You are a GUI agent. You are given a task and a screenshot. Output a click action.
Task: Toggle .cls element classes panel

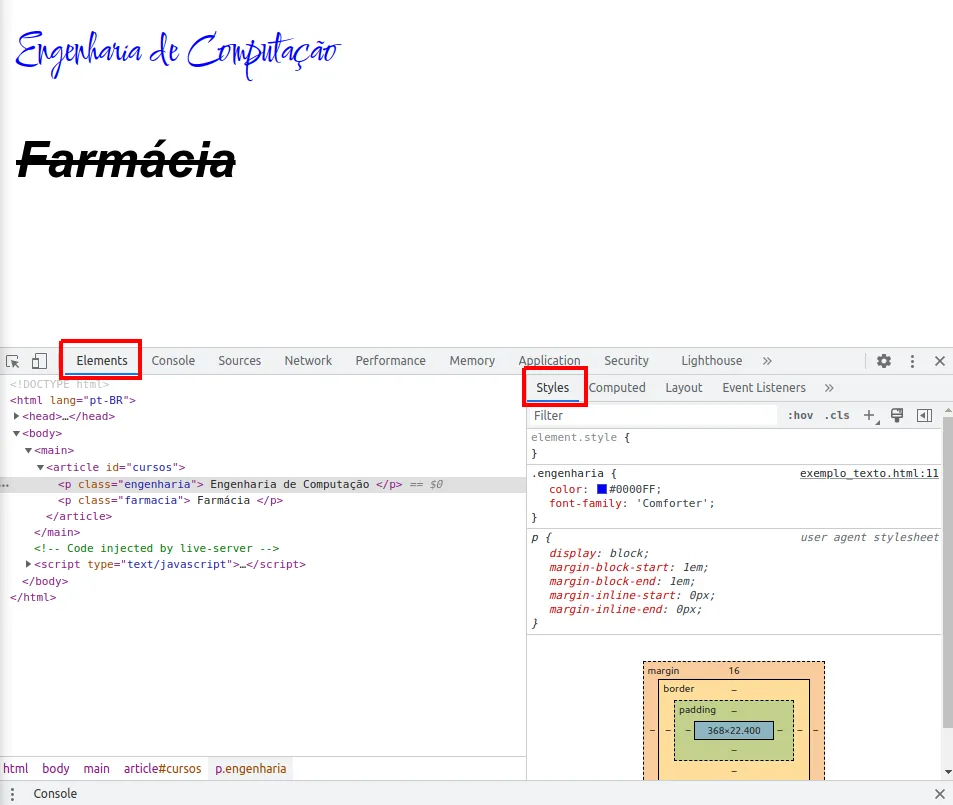coord(837,415)
